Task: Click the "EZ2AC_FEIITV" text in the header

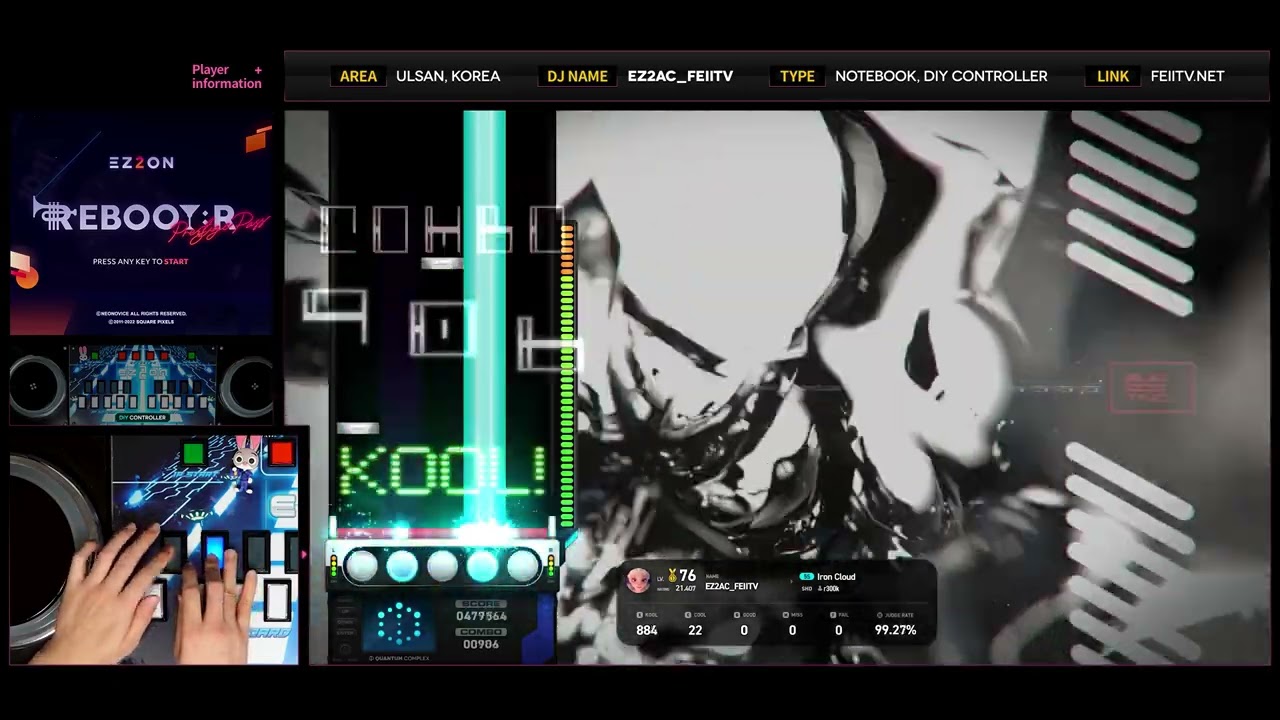Action: click(680, 76)
